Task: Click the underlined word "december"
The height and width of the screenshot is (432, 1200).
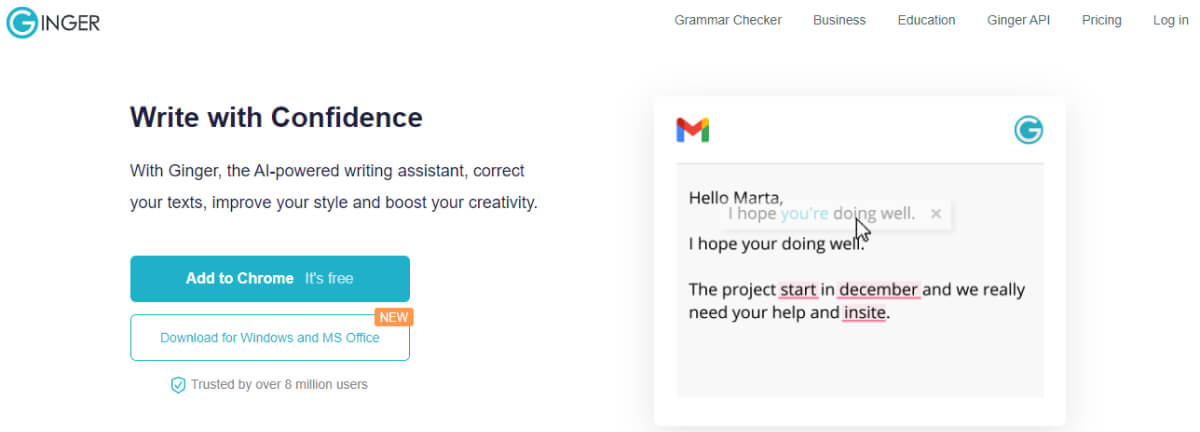Action: 878,290
